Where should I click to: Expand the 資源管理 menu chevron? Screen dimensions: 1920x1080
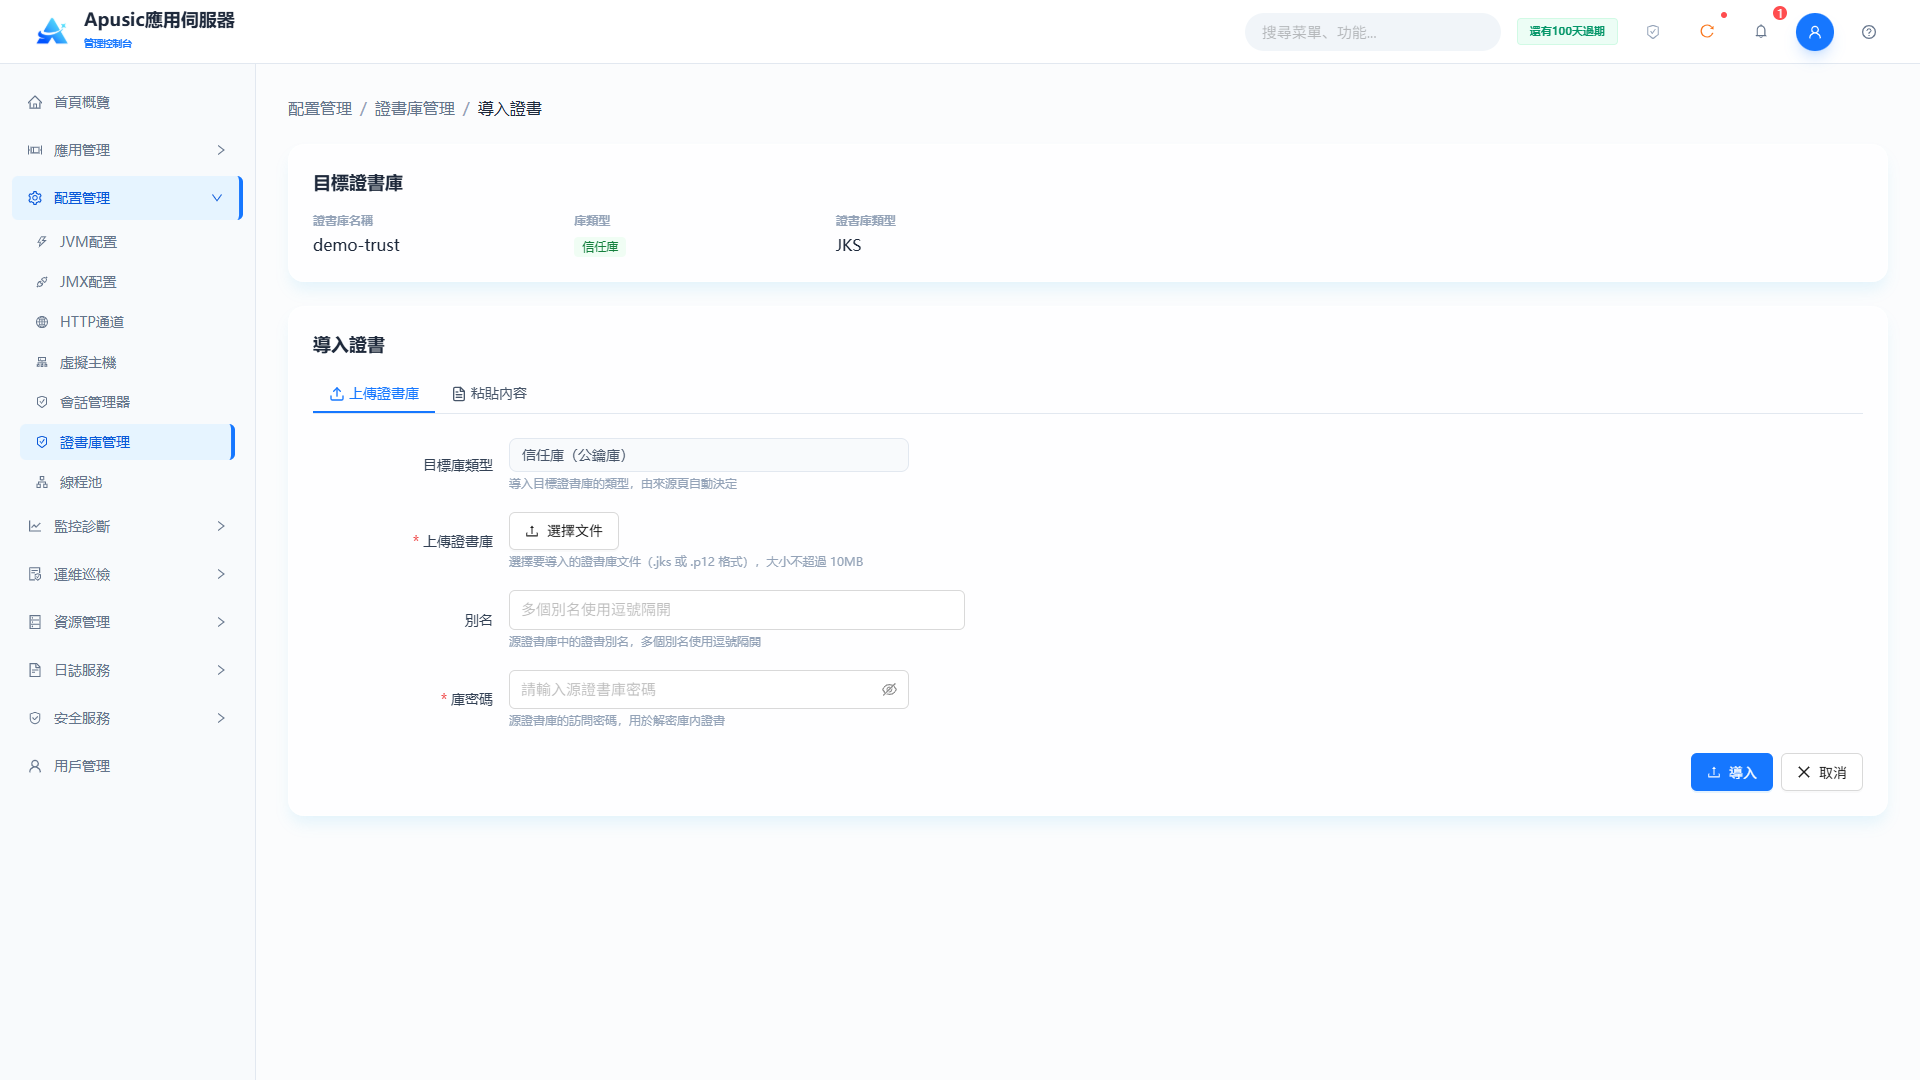click(221, 622)
